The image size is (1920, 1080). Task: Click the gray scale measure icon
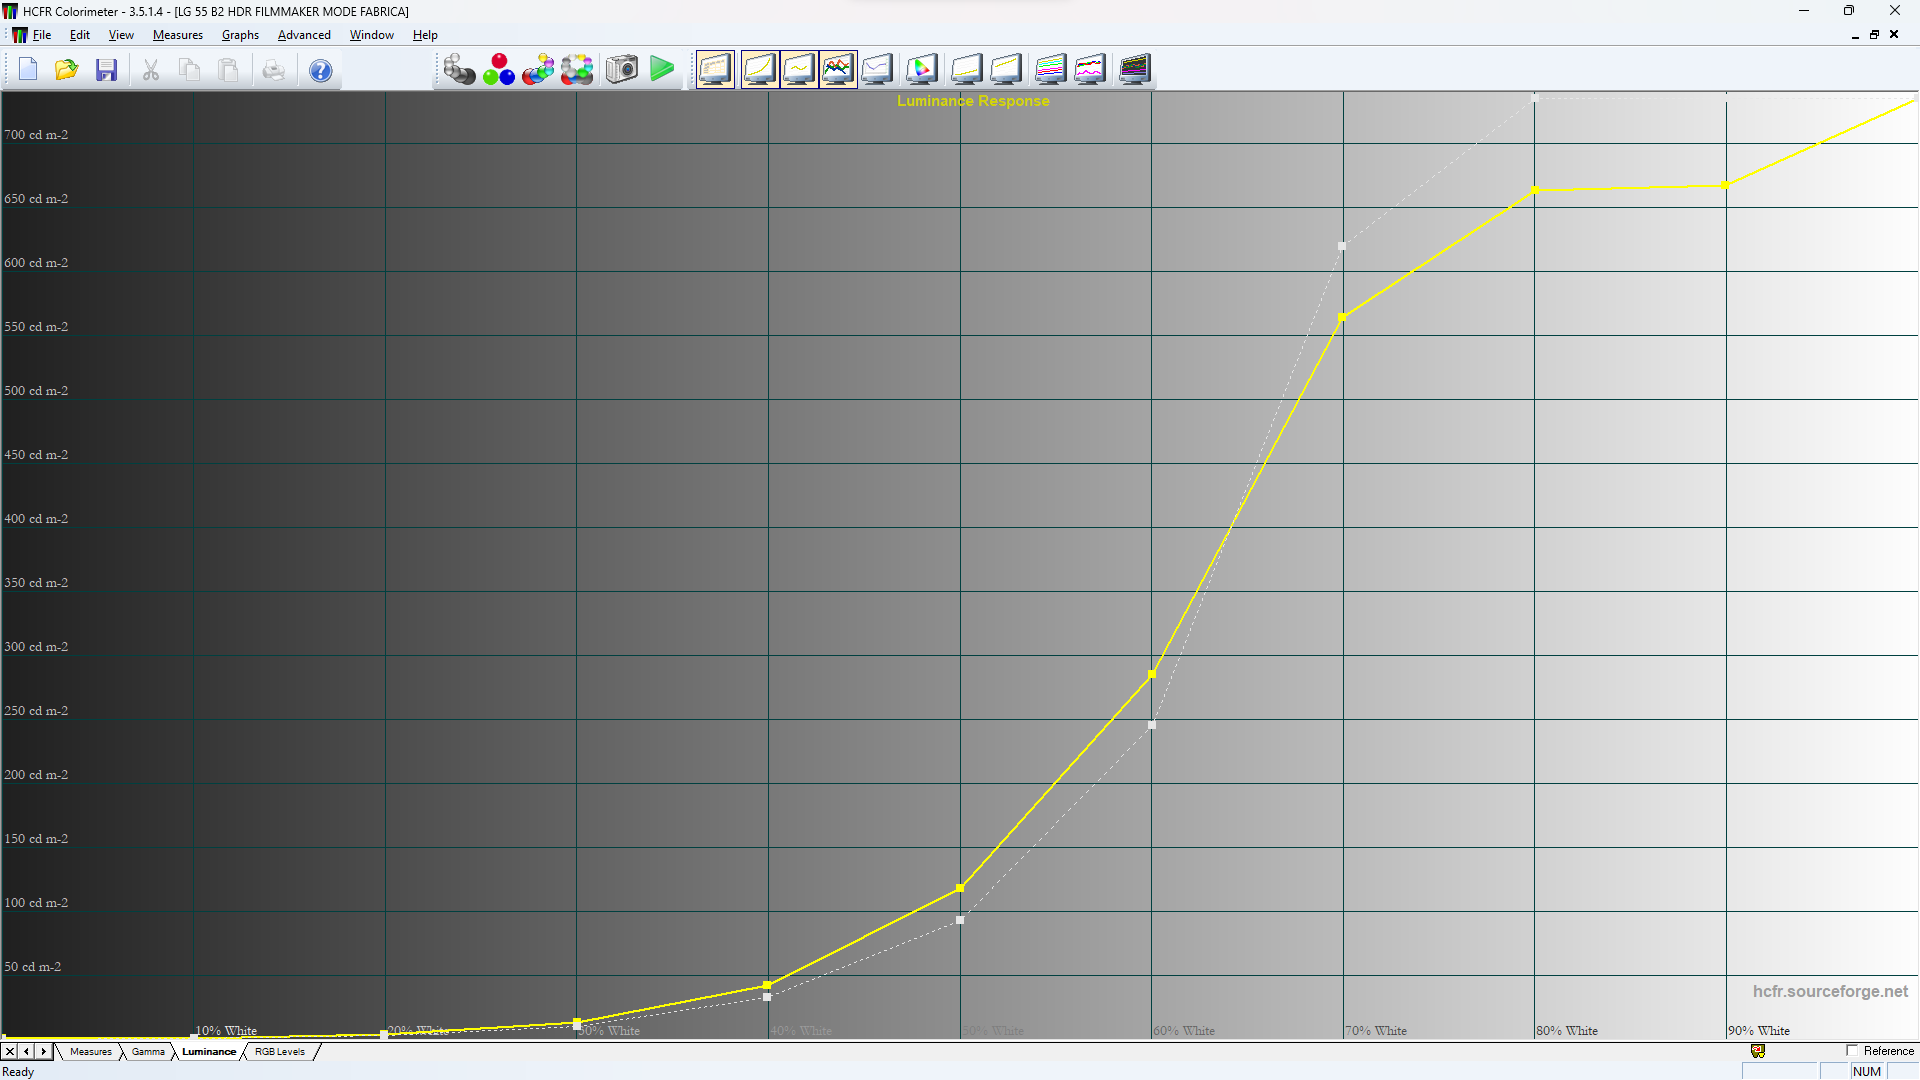459,70
